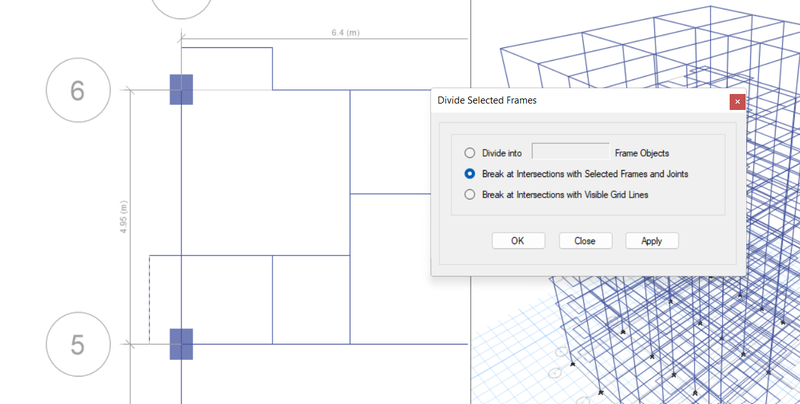The height and width of the screenshot is (404, 800).
Task: Choose "Break at Intersections with Visible Grid Lines"
Action: (469, 194)
